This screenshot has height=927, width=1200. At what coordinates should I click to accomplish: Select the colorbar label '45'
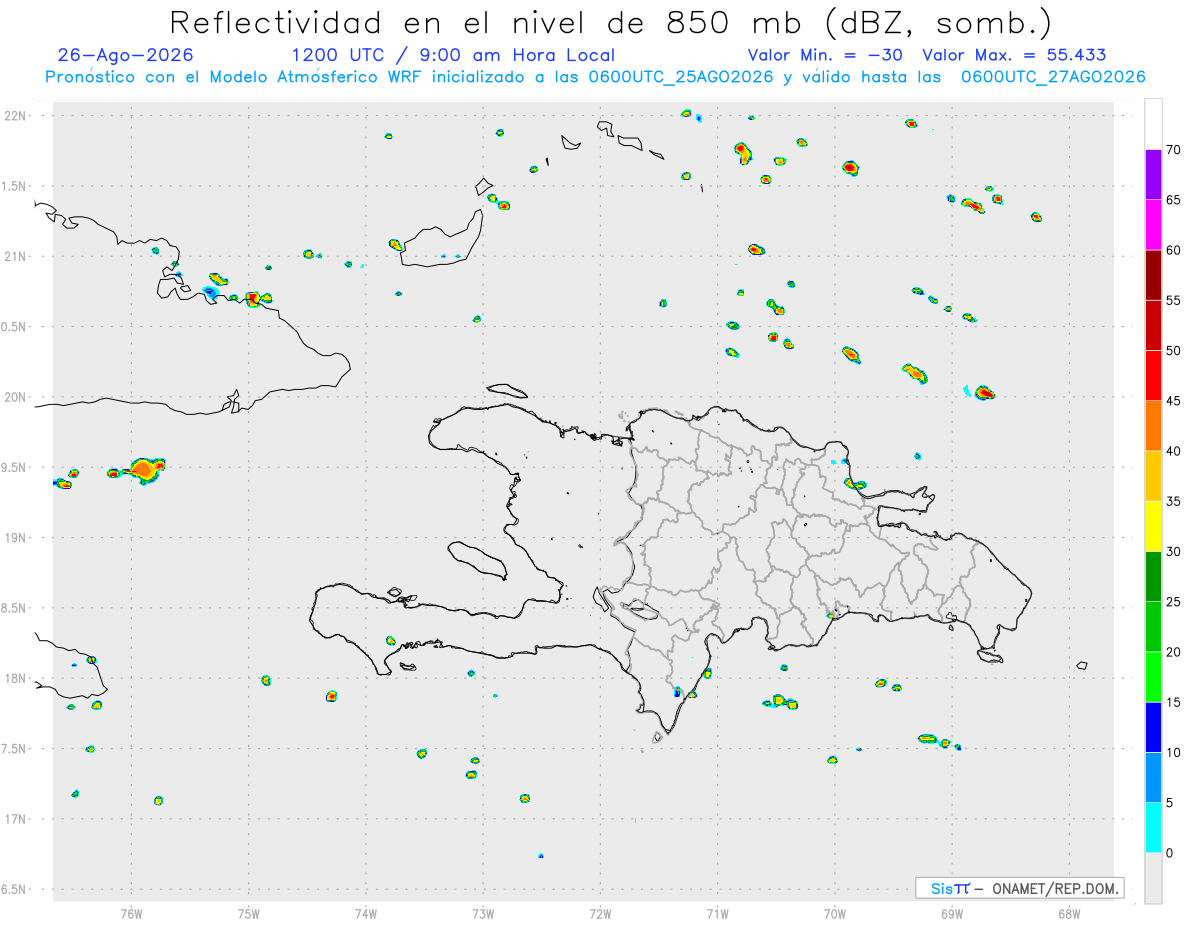tap(1174, 401)
